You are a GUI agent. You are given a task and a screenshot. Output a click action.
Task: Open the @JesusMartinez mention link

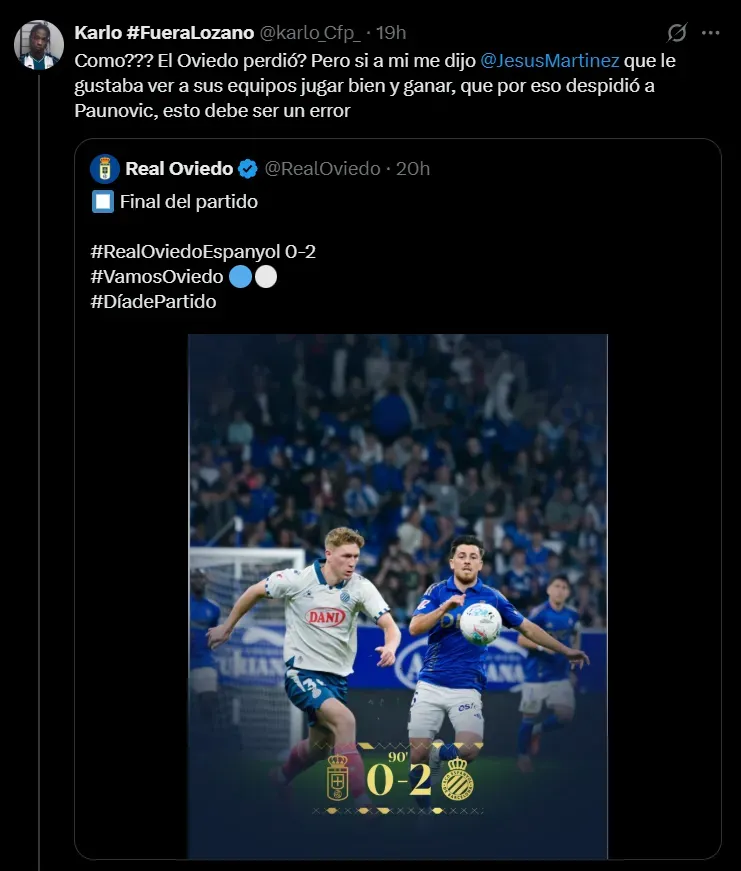pyautogui.click(x=549, y=61)
